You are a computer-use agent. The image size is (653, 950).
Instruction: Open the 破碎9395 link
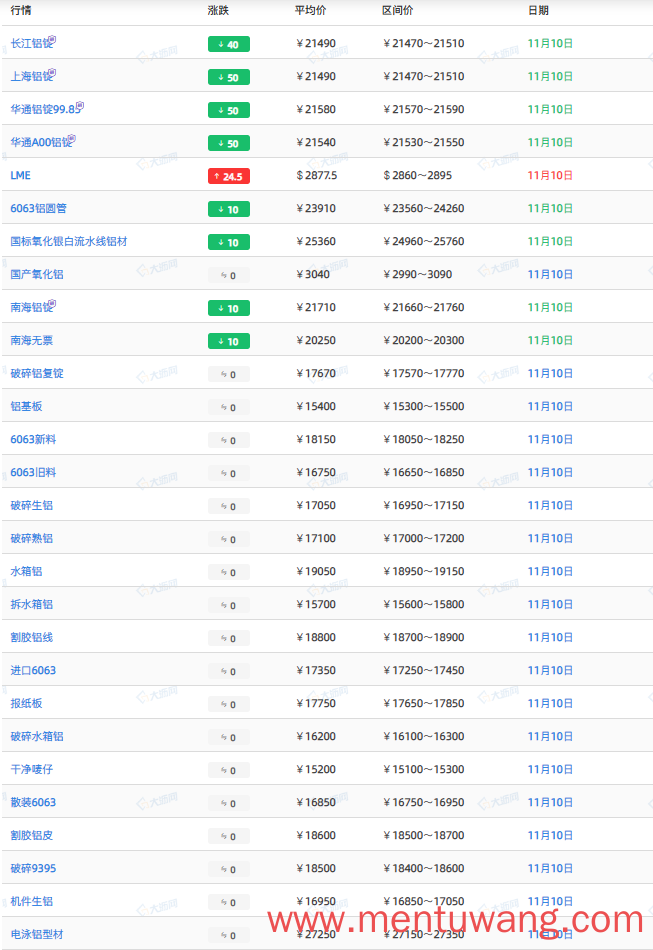click(33, 868)
